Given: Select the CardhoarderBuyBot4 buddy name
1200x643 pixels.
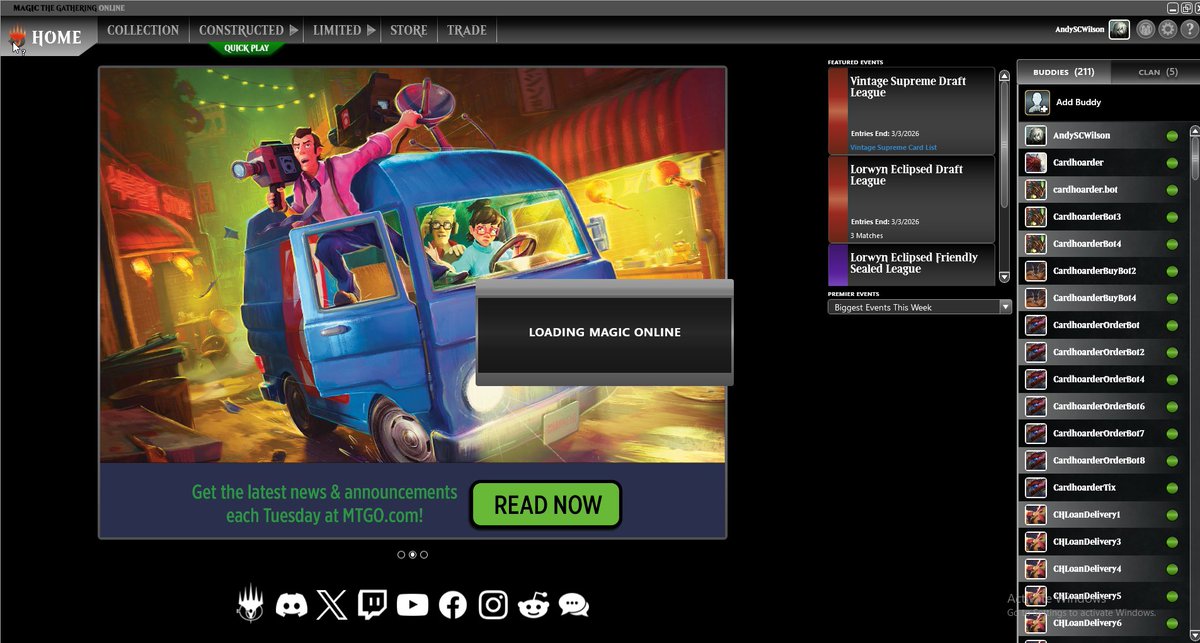Looking at the screenshot, I should [x=1094, y=298].
